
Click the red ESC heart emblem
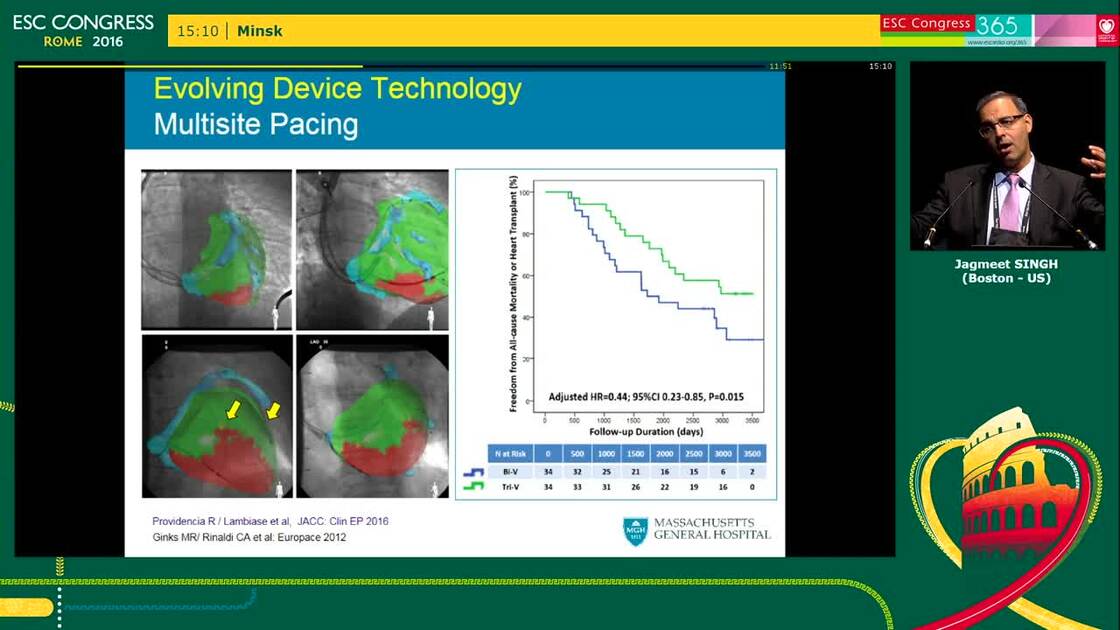point(1106,27)
